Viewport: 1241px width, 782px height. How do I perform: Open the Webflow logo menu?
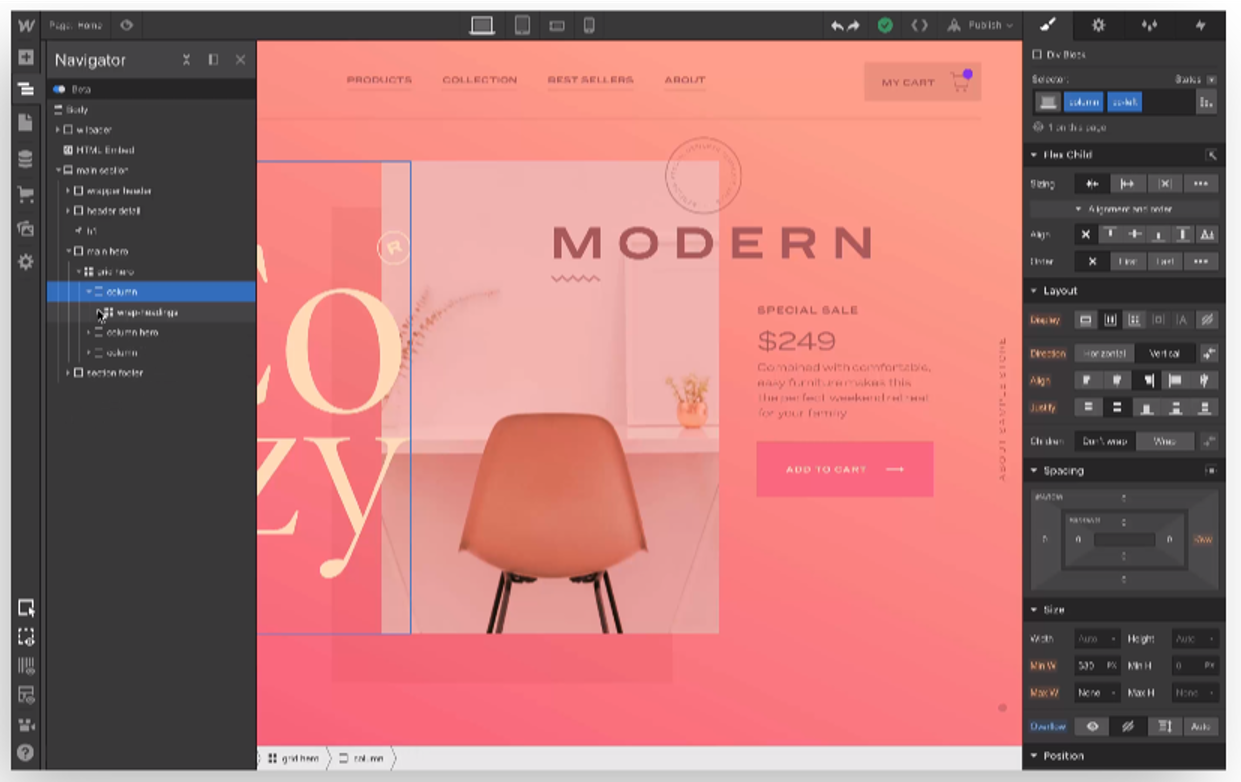coord(25,25)
